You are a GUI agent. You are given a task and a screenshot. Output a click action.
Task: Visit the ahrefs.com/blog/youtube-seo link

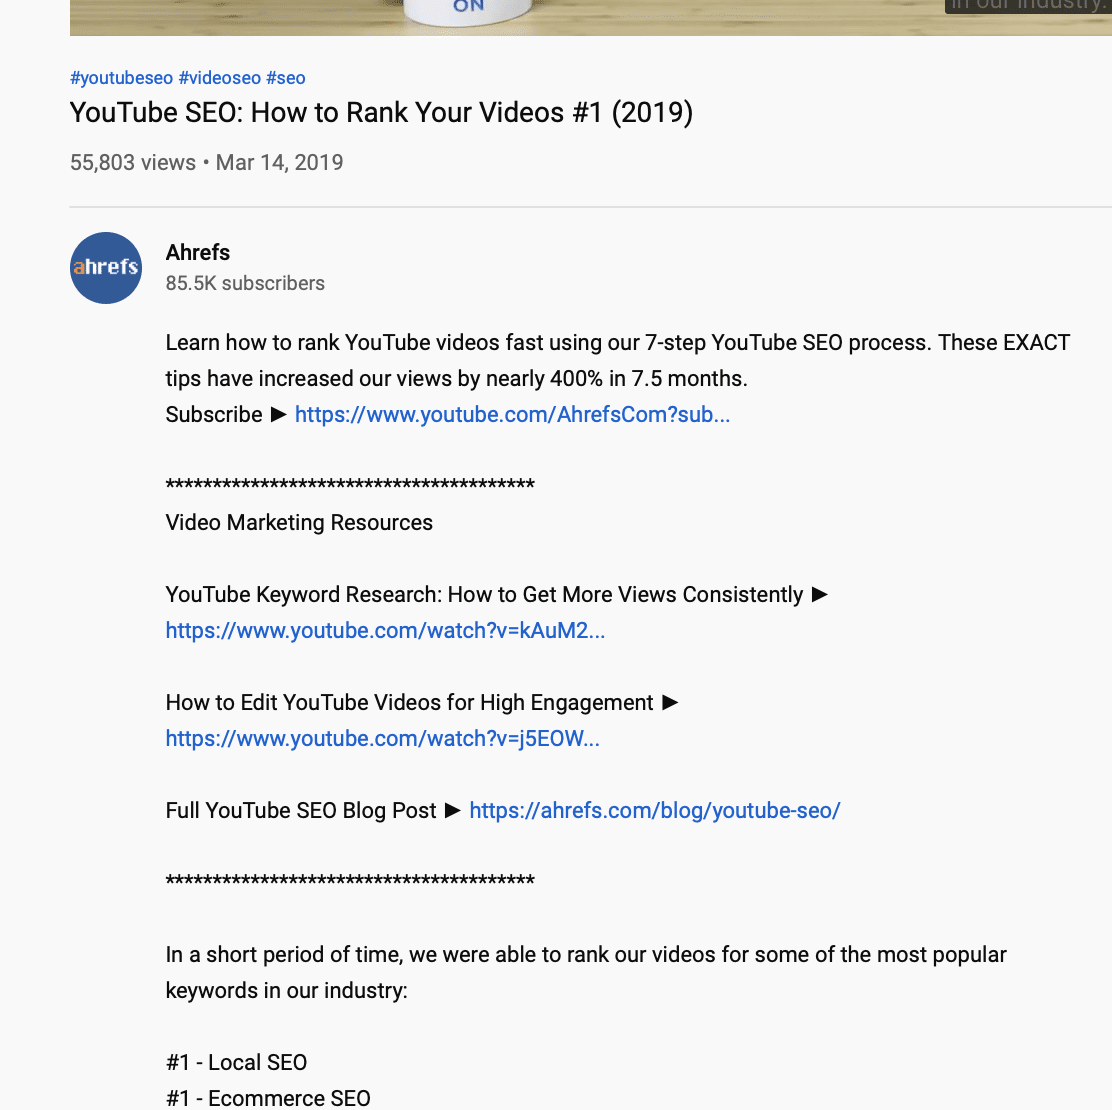[x=655, y=811]
